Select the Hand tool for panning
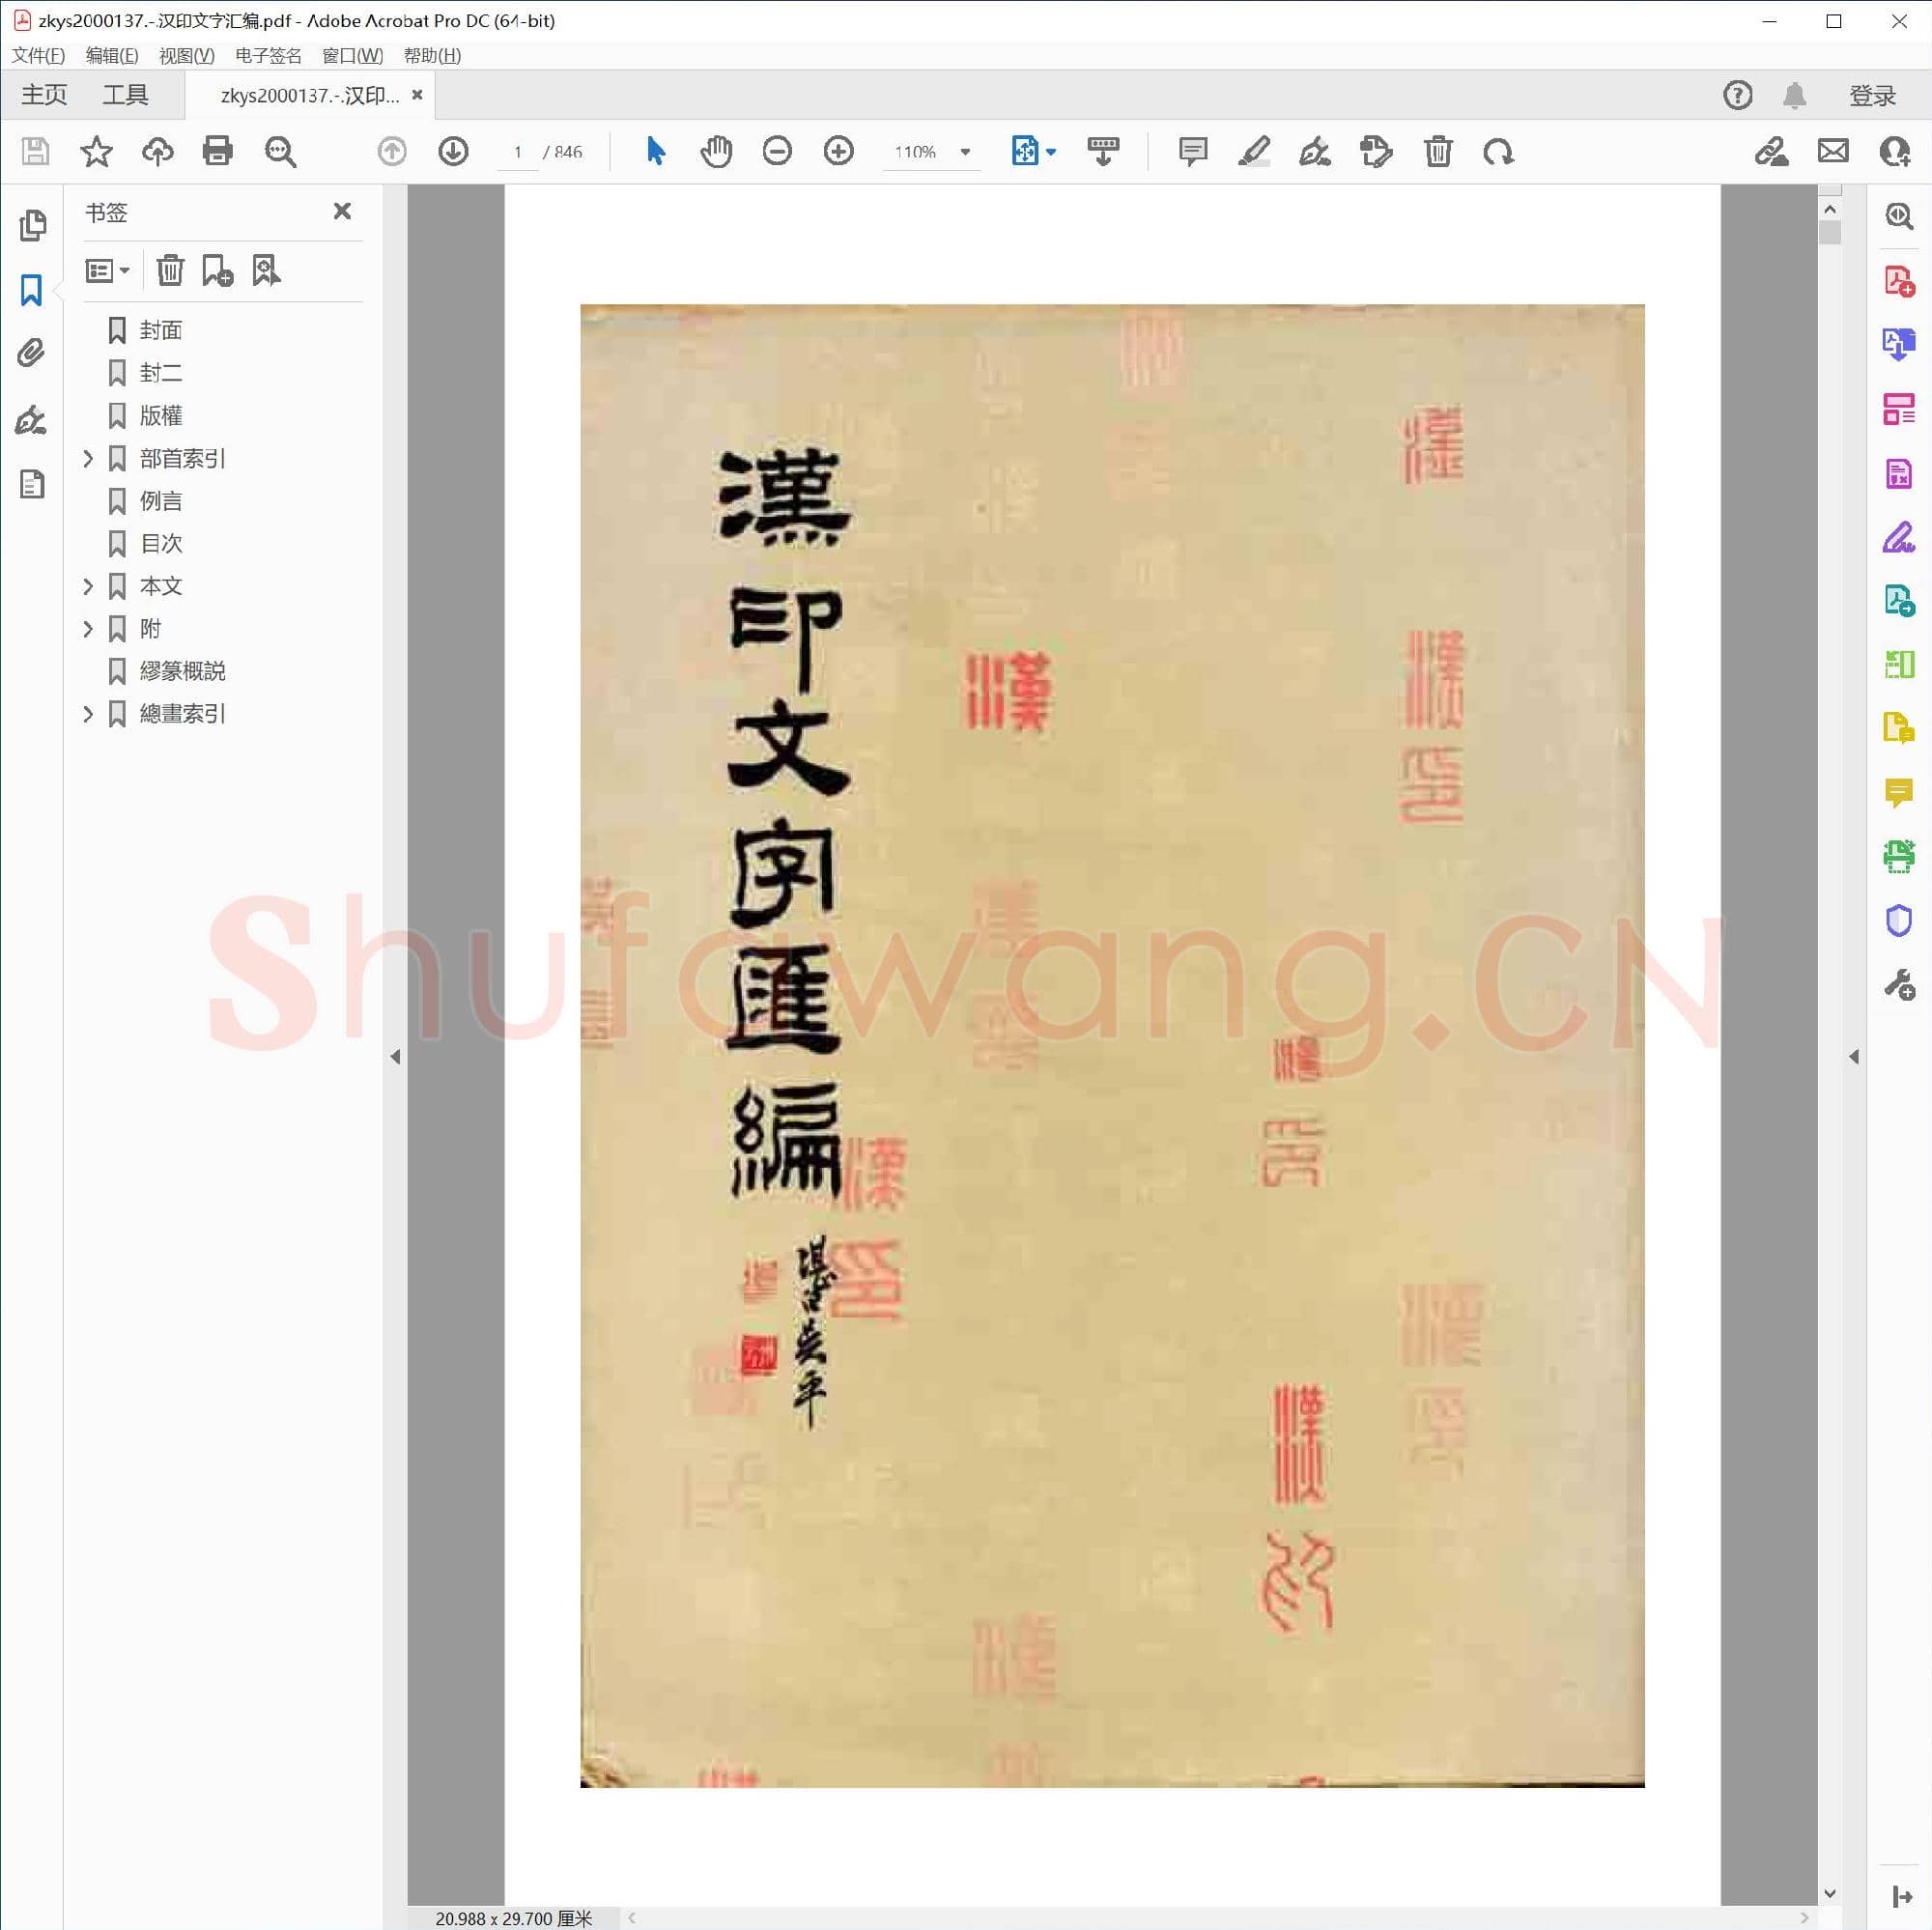The width and height of the screenshot is (1932, 1930). point(716,152)
